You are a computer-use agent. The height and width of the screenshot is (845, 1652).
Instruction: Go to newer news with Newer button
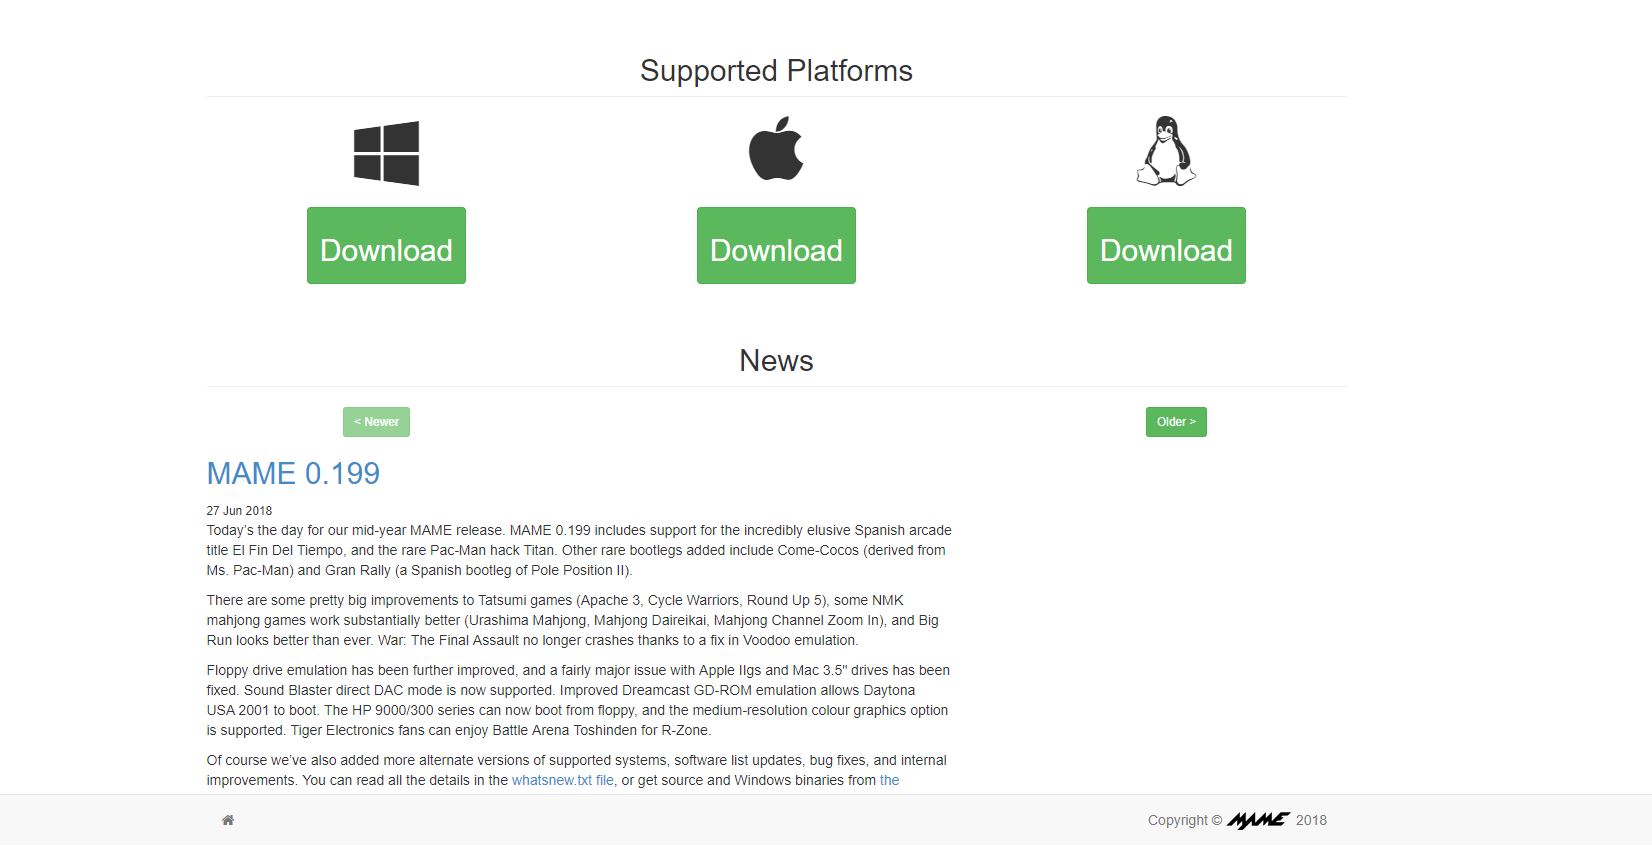[376, 422]
